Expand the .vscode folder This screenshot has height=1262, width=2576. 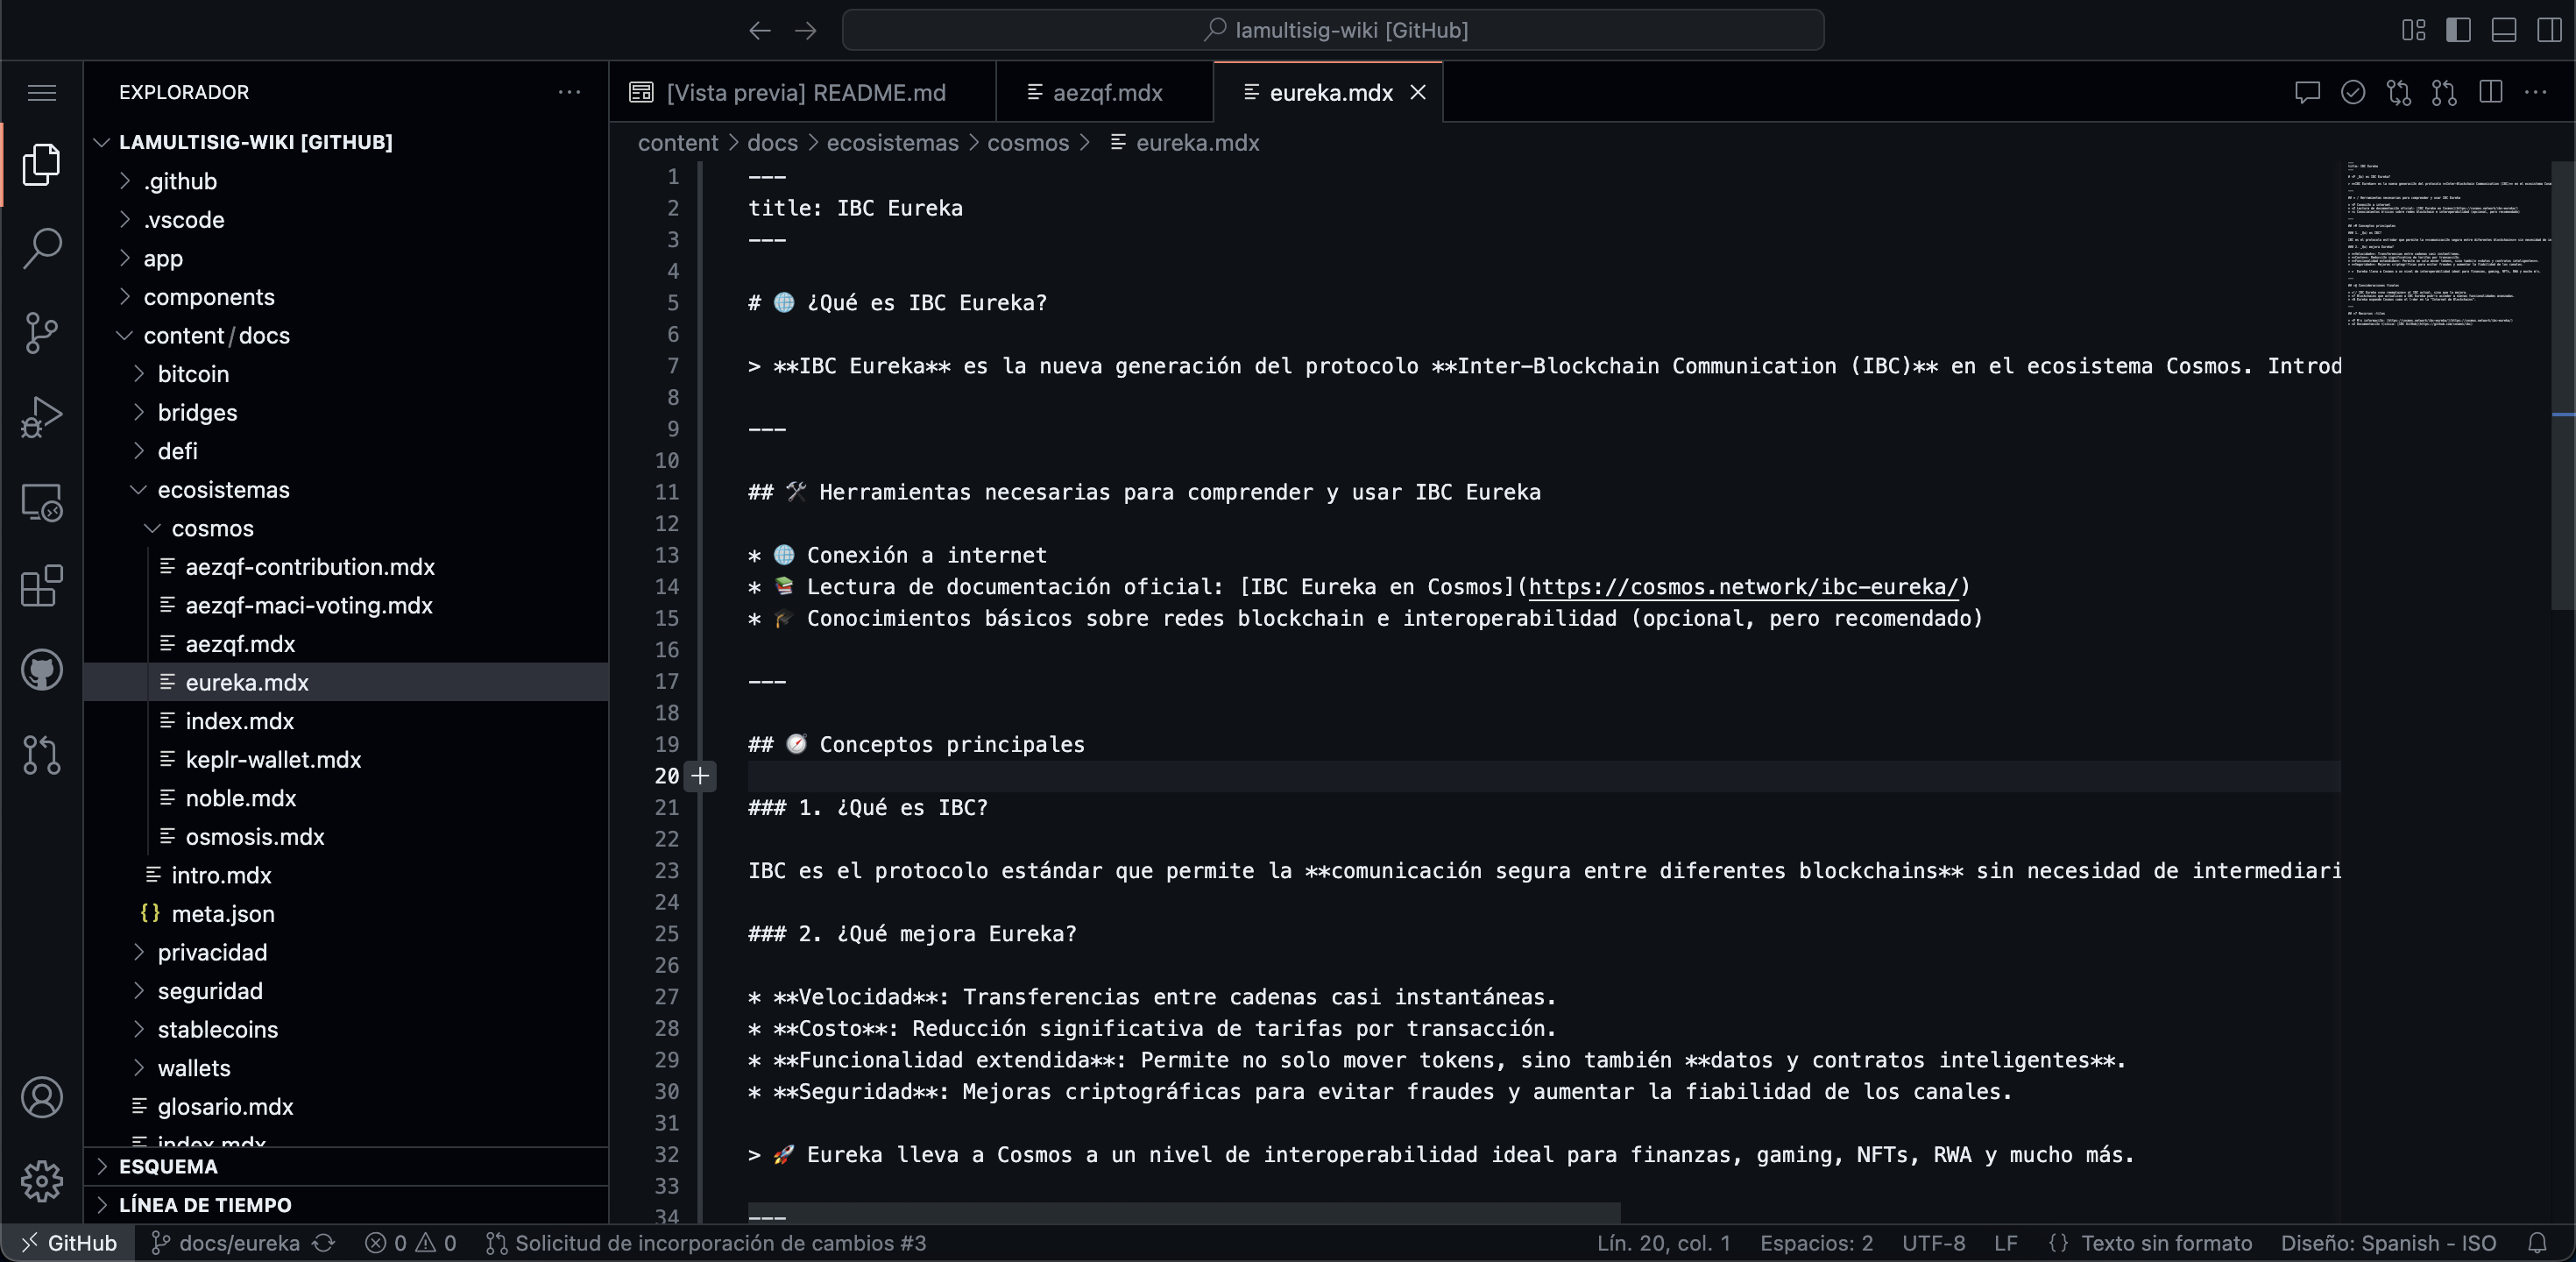[x=346, y=220]
